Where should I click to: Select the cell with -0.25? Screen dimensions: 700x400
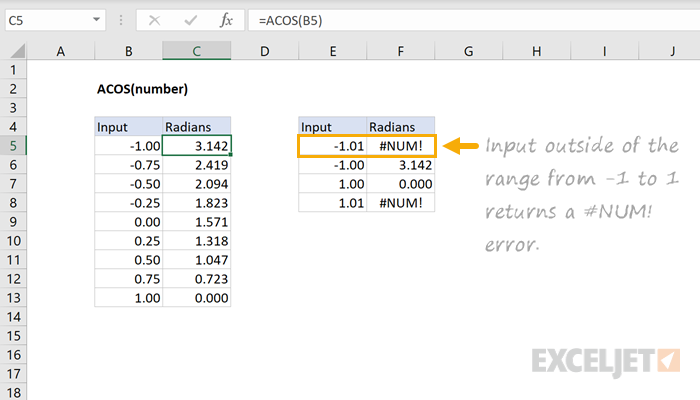point(129,203)
